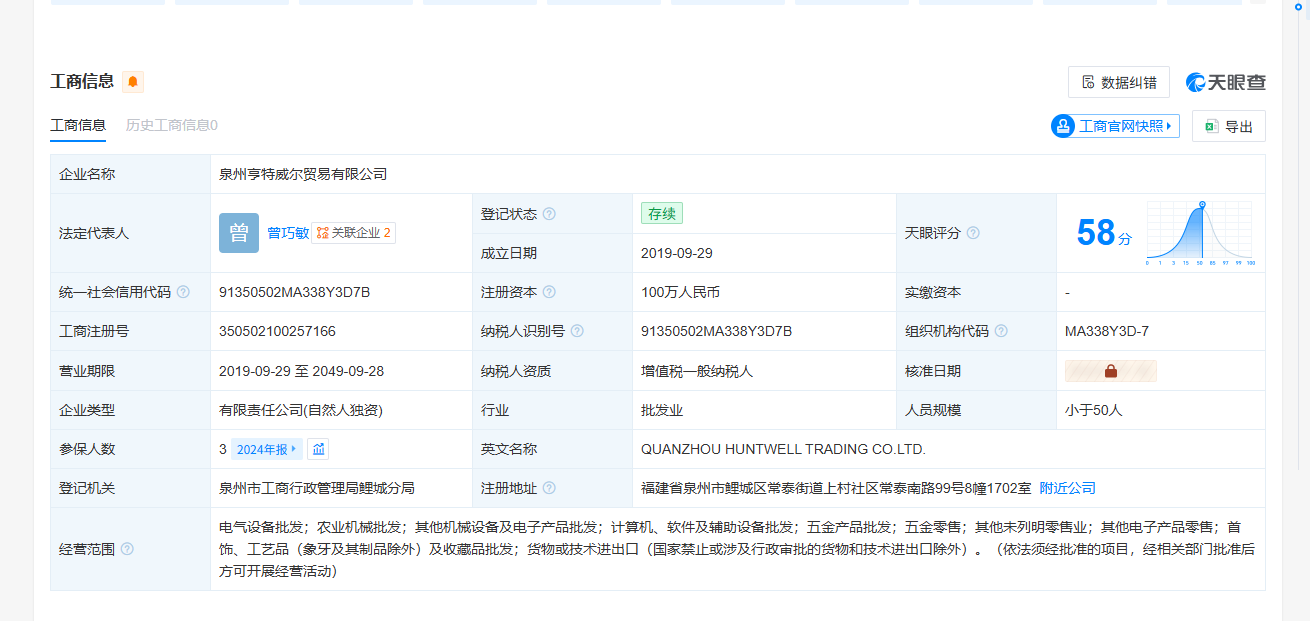The height and width of the screenshot is (621, 1310).
Task: Click the 数据纠错 button
Action: click(1118, 82)
